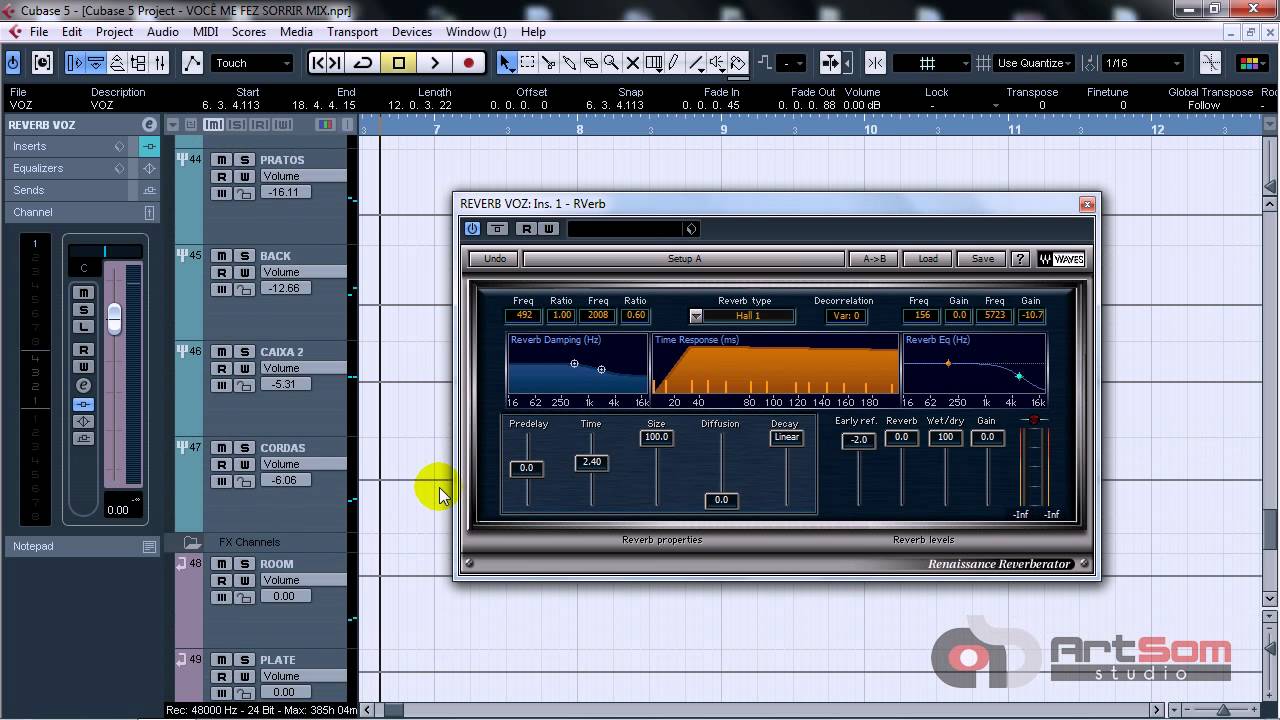Click Go to Previous Marker button

pos(318,63)
